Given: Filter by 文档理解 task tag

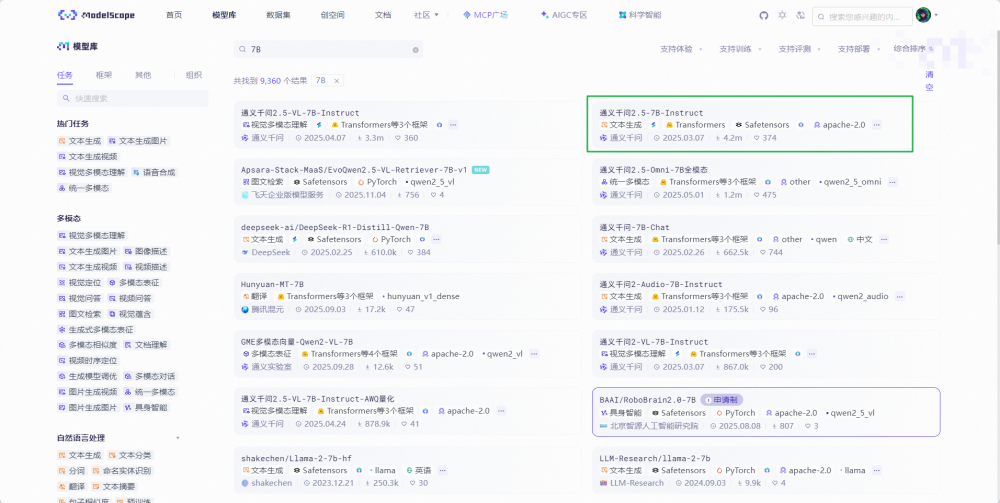Looking at the screenshot, I should [146, 345].
